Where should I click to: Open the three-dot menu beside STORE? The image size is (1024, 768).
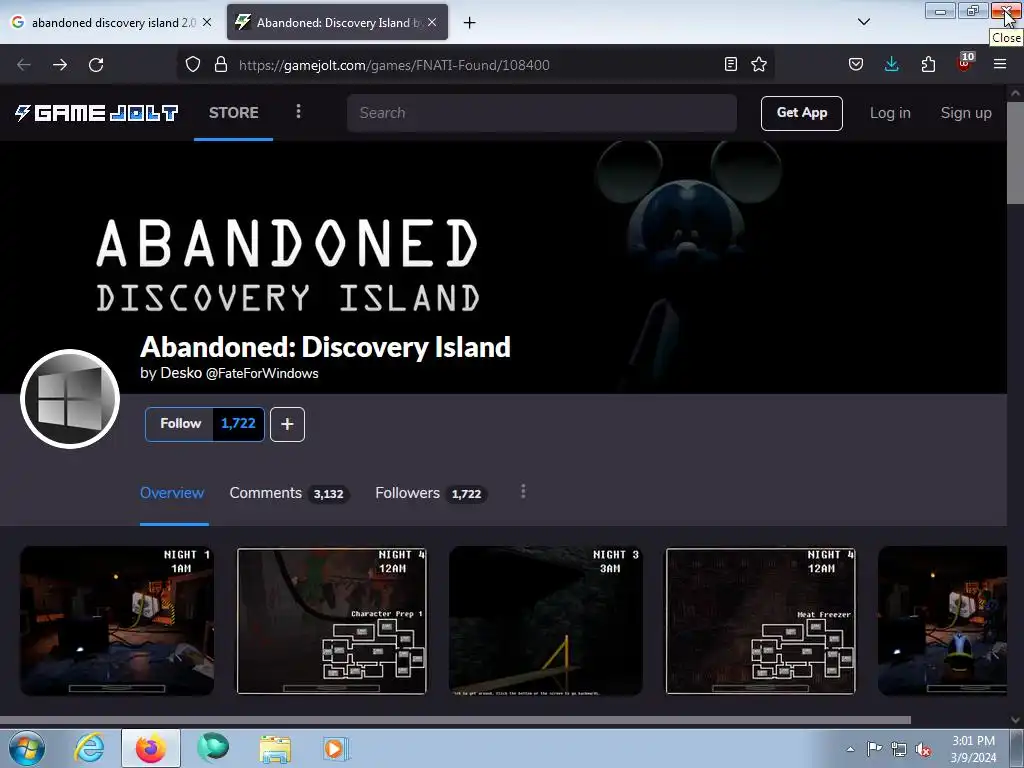point(298,111)
